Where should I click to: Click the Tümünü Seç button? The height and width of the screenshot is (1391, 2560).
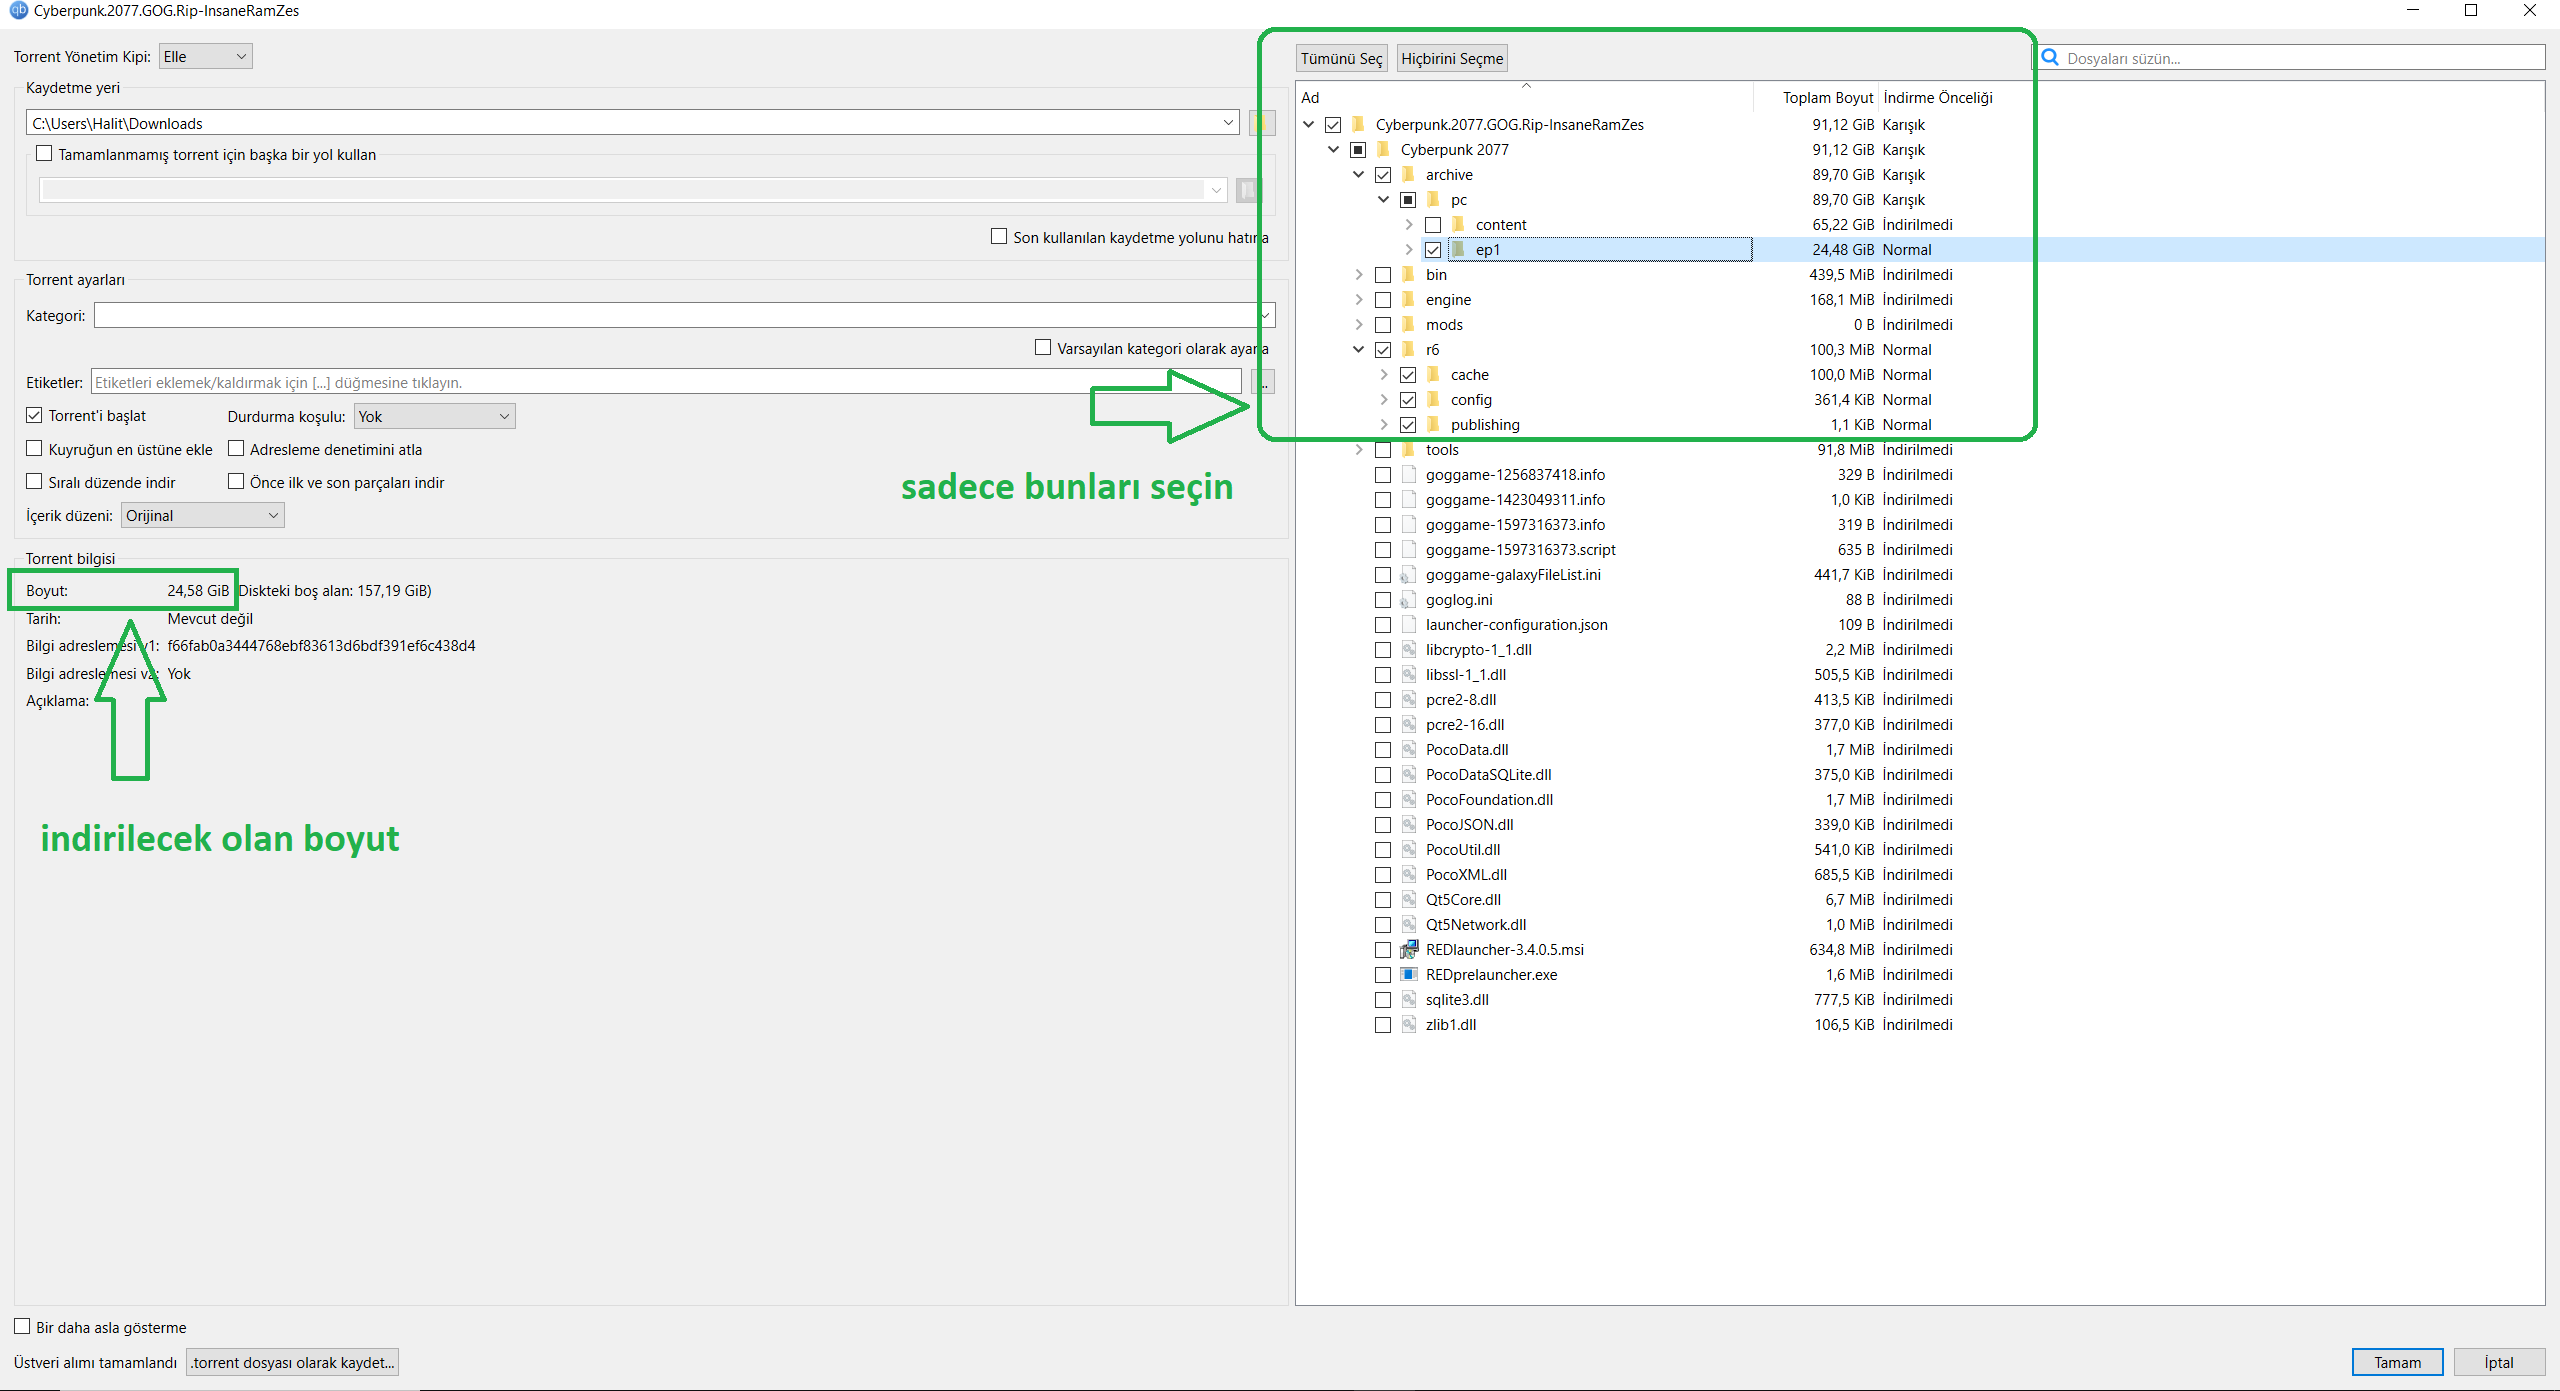pyautogui.click(x=1341, y=58)
